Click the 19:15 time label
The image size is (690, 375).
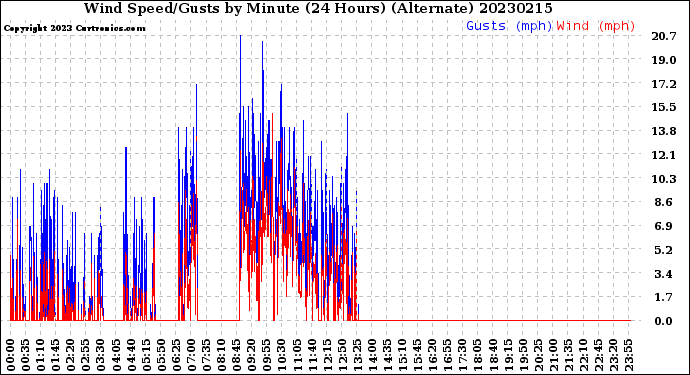[x=507, y=355]
